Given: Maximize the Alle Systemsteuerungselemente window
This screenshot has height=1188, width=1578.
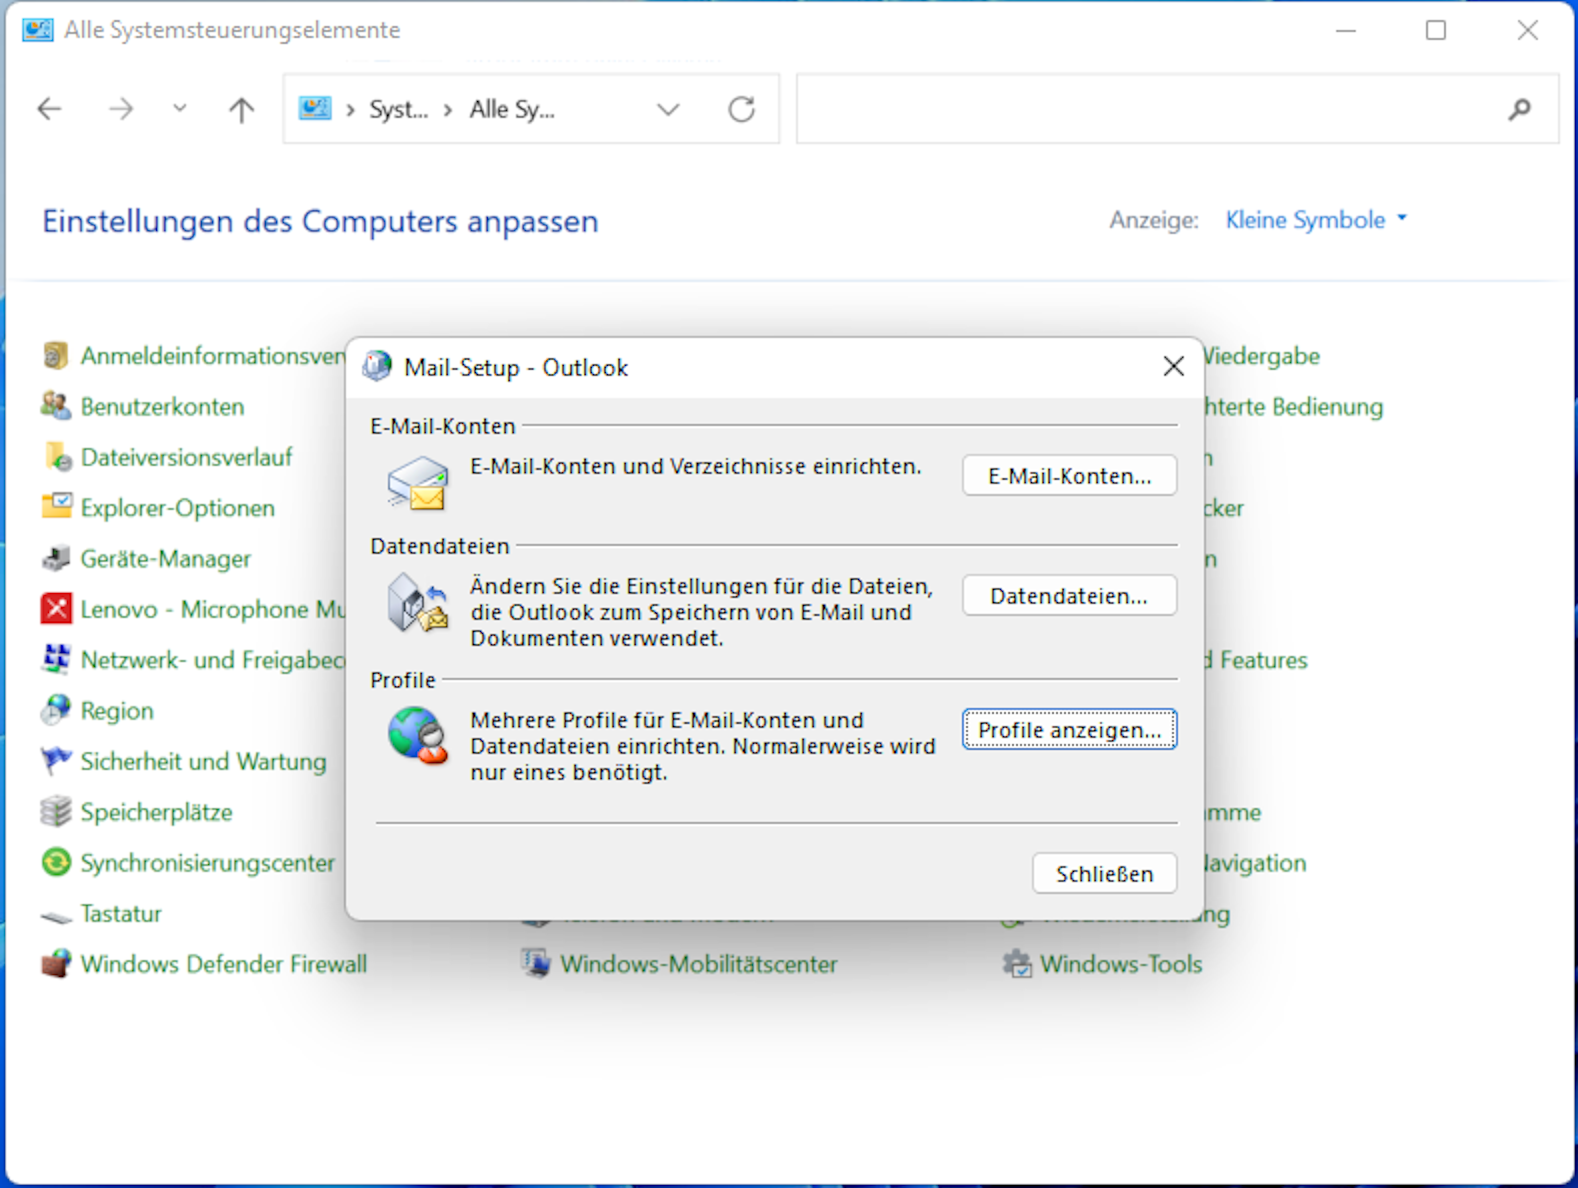Looking at the screenshot, I should 1436,30.
